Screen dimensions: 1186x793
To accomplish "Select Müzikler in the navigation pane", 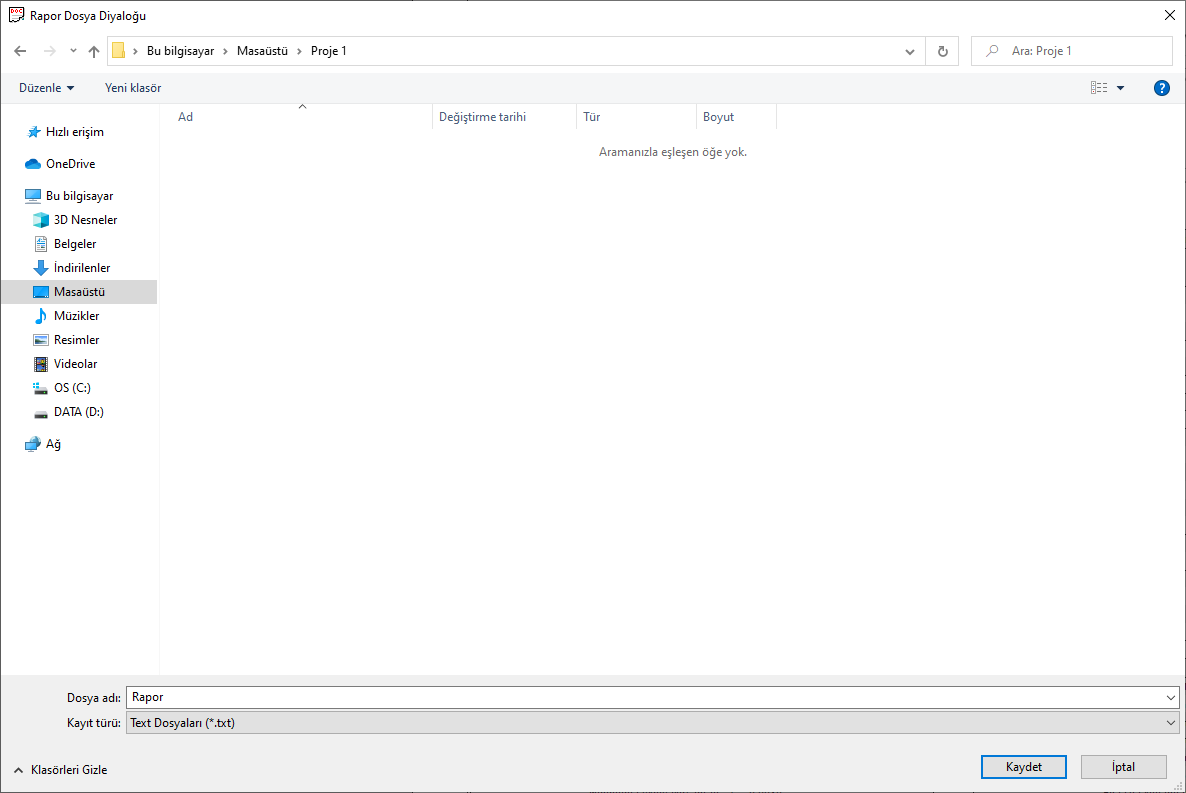I will [x=76, y=316].
